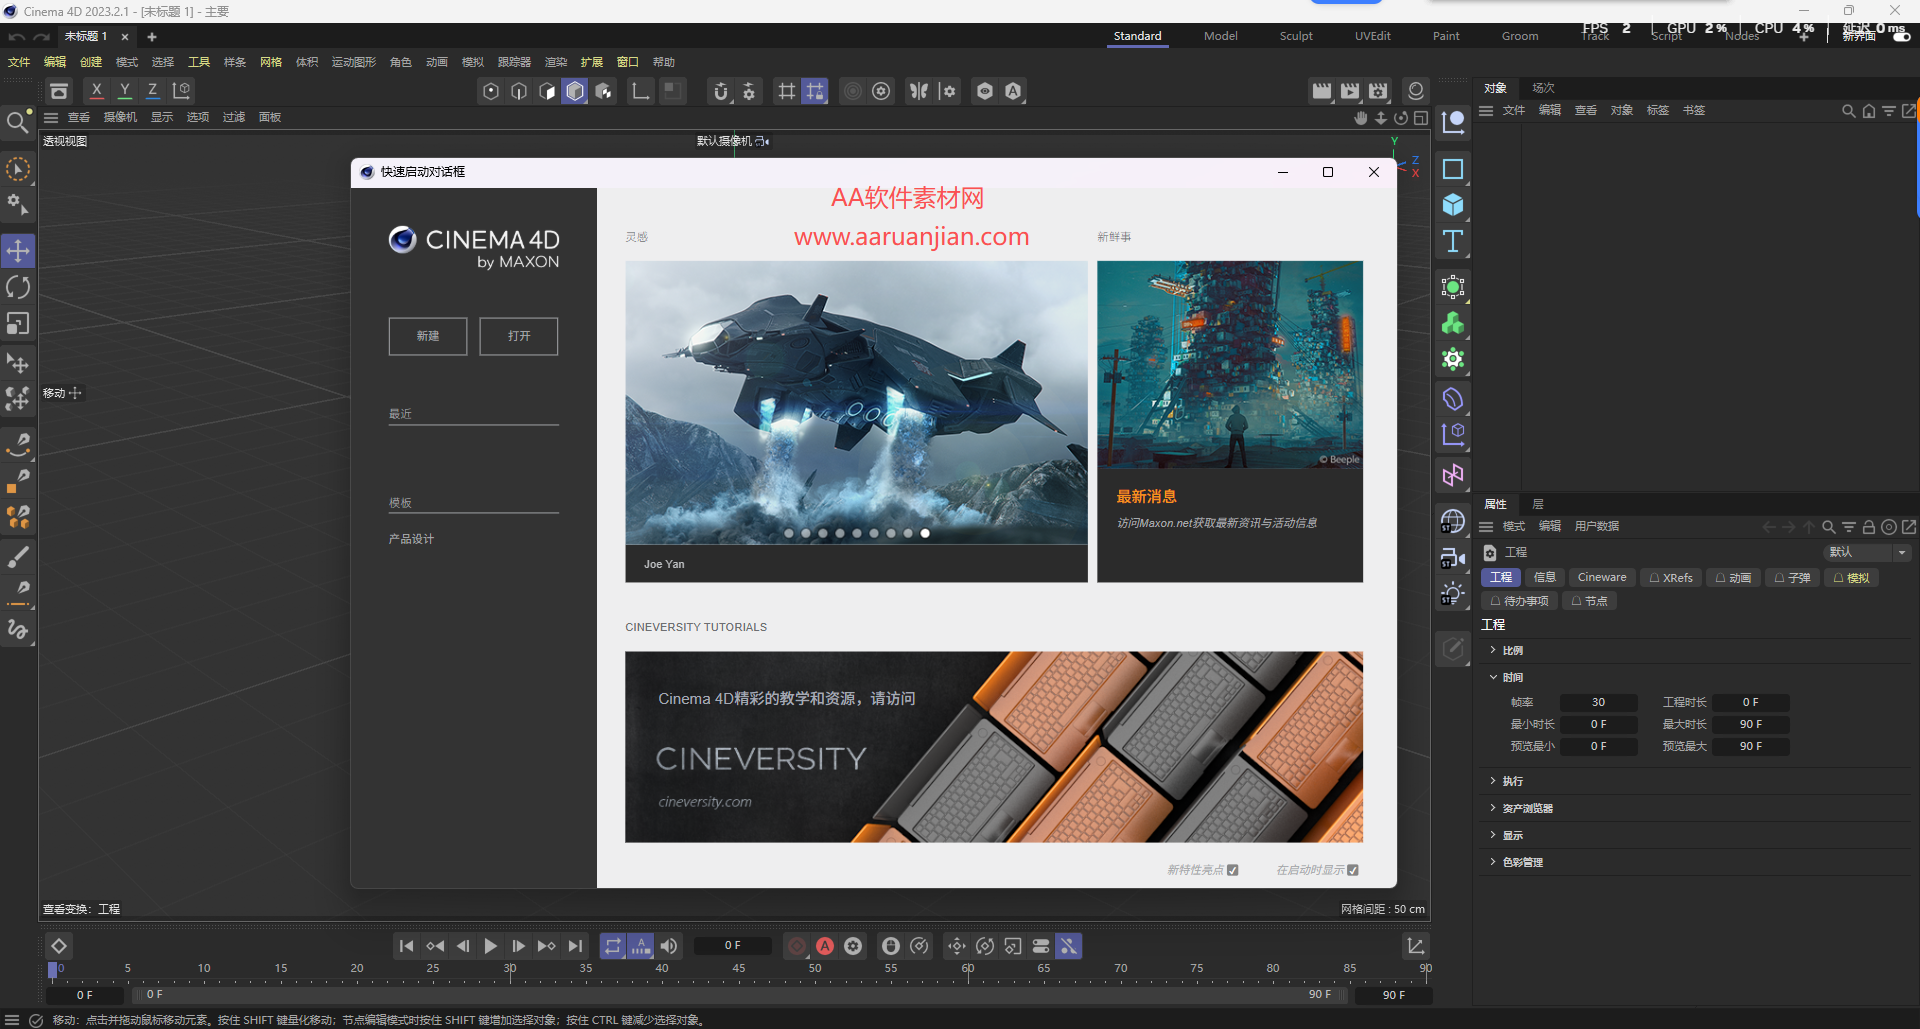
Task: Click the 新建 button in the quick start dialog
Action: point(427,336)
